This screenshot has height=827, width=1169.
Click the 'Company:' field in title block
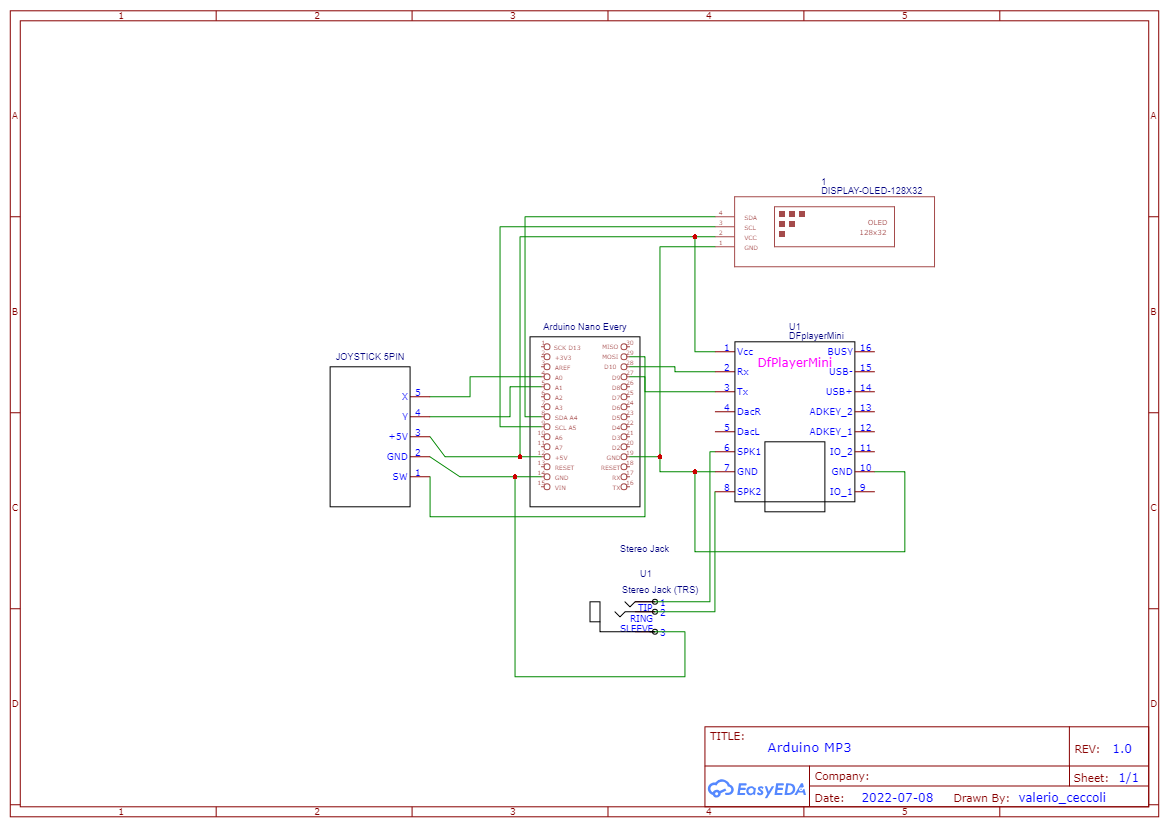coord(842,776)
